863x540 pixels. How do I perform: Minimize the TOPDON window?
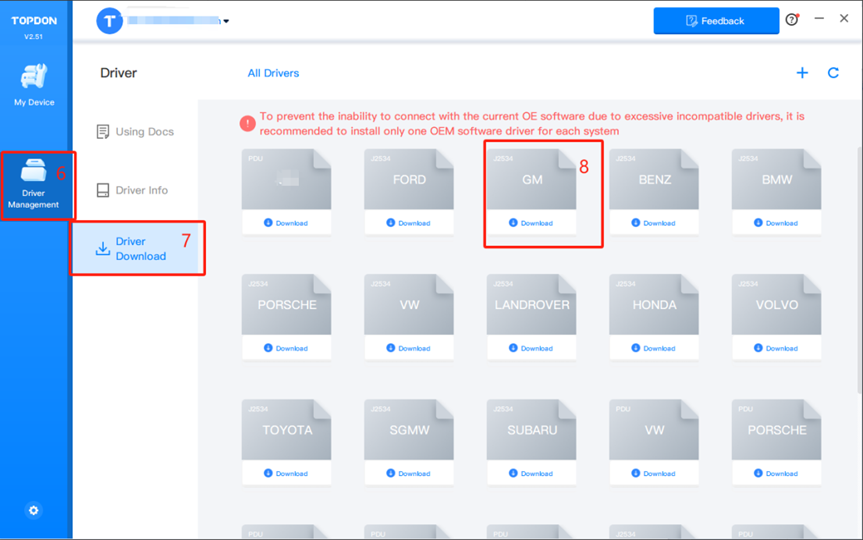(819, 19)
